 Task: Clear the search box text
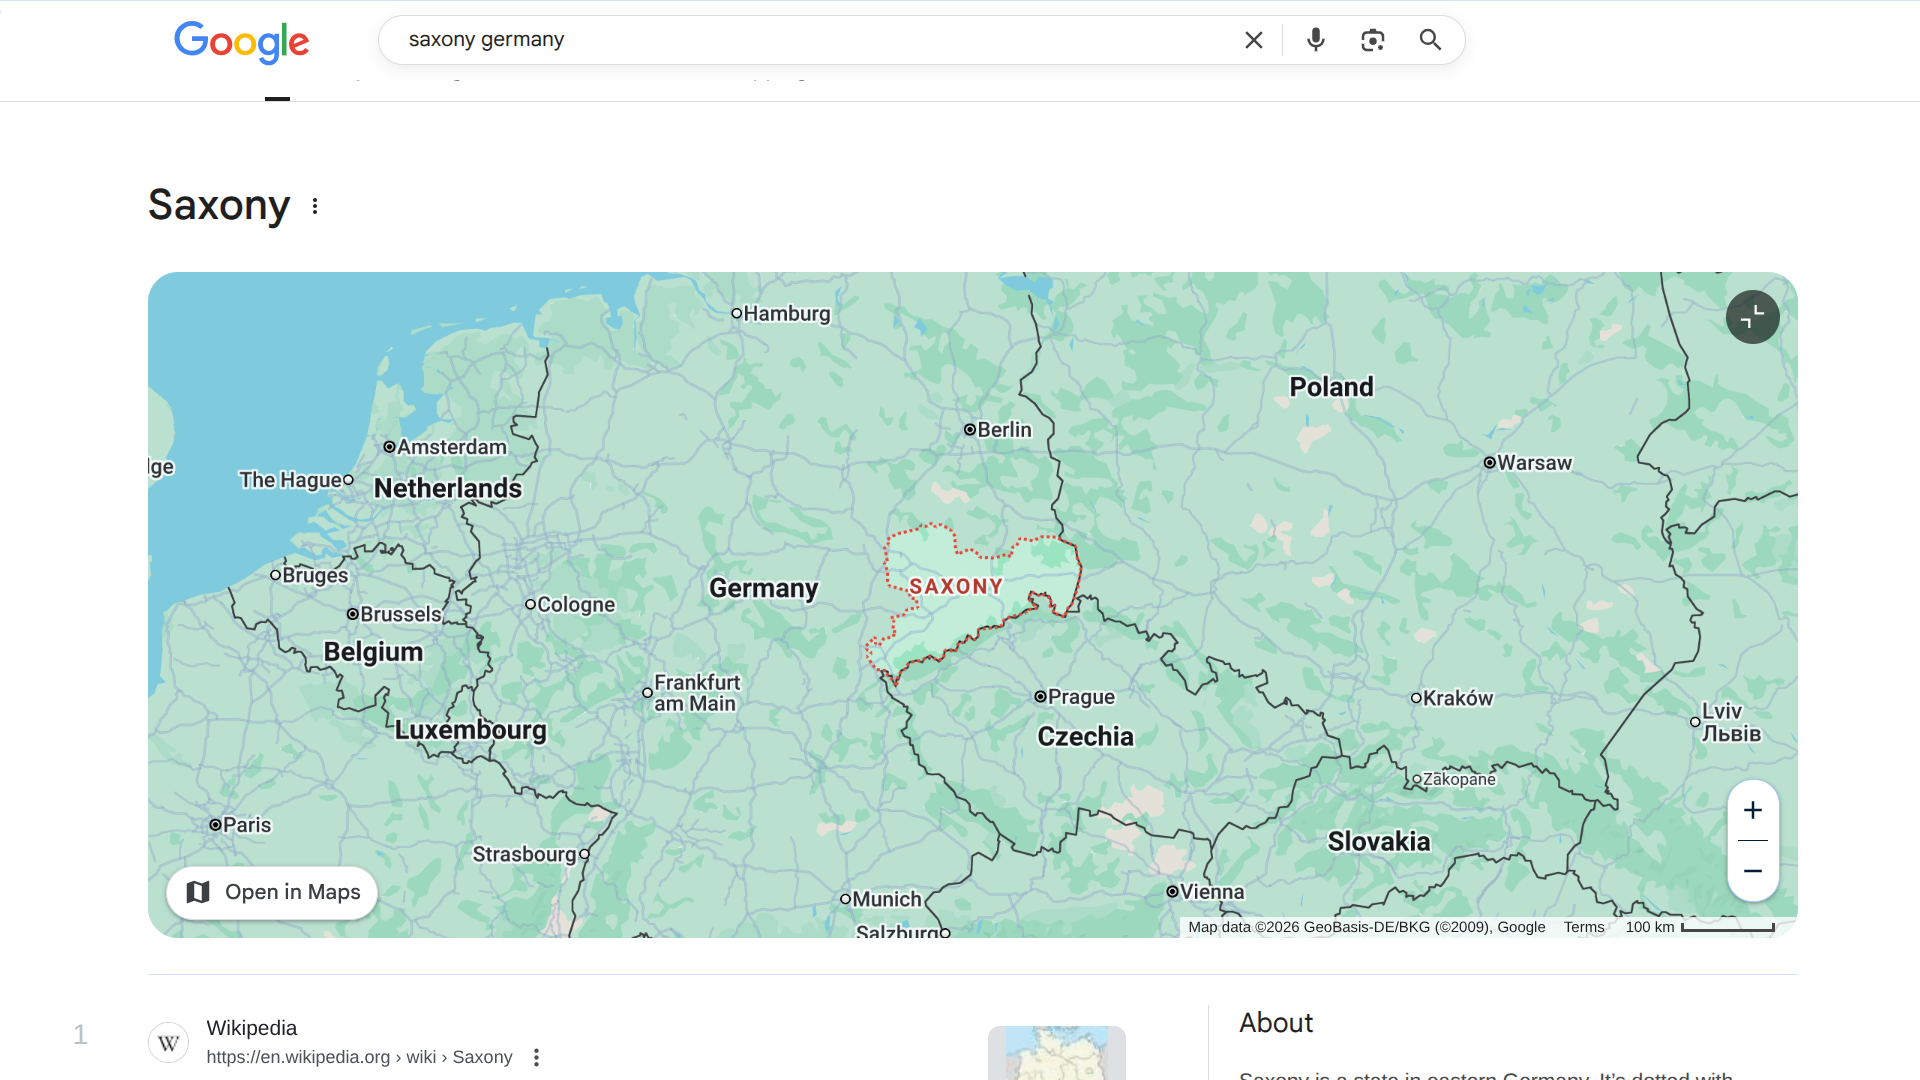click(1253, 40)
